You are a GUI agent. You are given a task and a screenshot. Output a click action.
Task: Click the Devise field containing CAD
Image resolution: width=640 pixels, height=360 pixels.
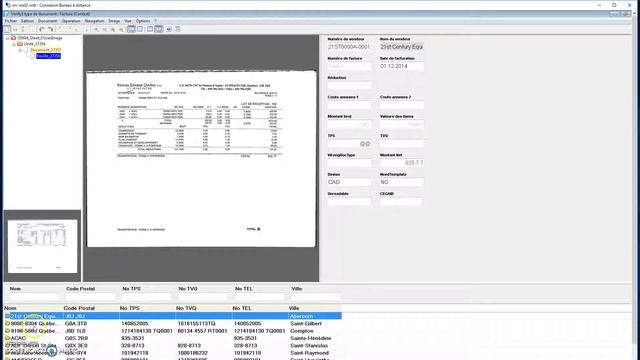(x=349, y=182)
